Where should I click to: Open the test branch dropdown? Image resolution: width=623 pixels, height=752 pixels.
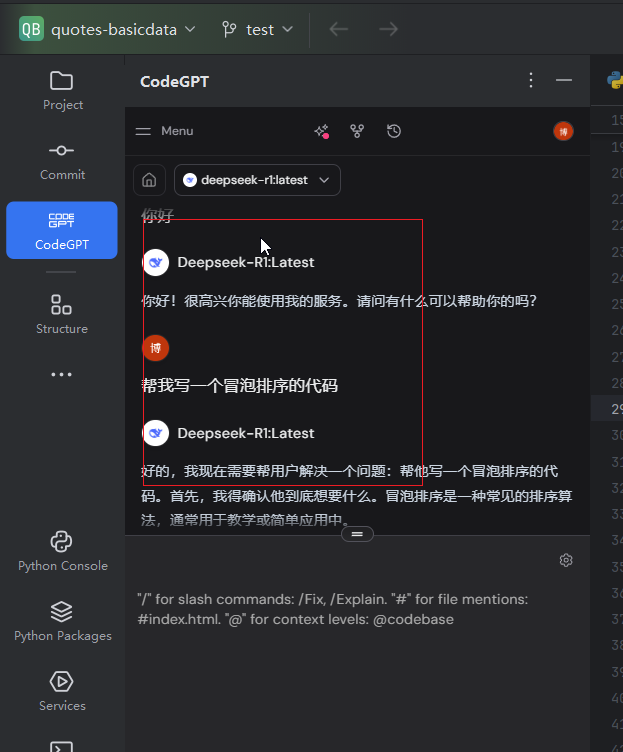(x=258, y=29)
